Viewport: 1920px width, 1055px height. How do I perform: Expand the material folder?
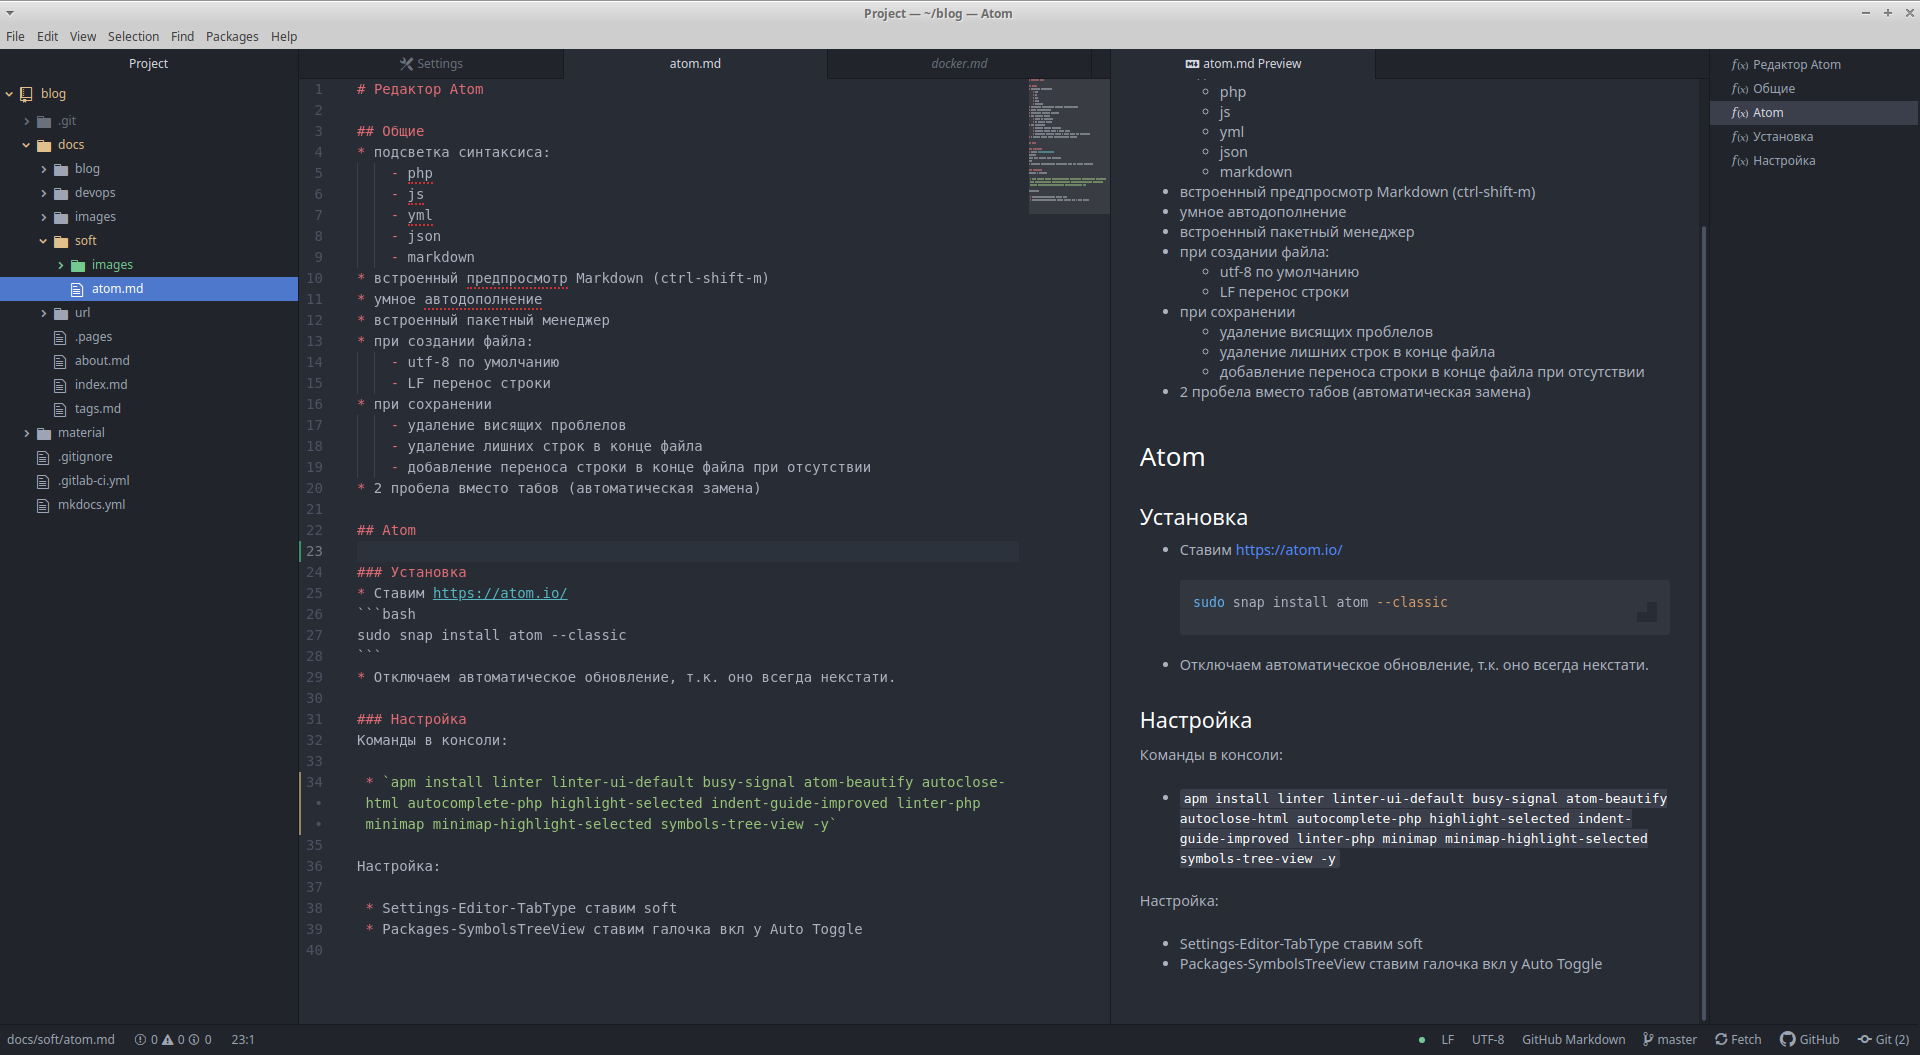pyautogui.click(x=27, y=433)
